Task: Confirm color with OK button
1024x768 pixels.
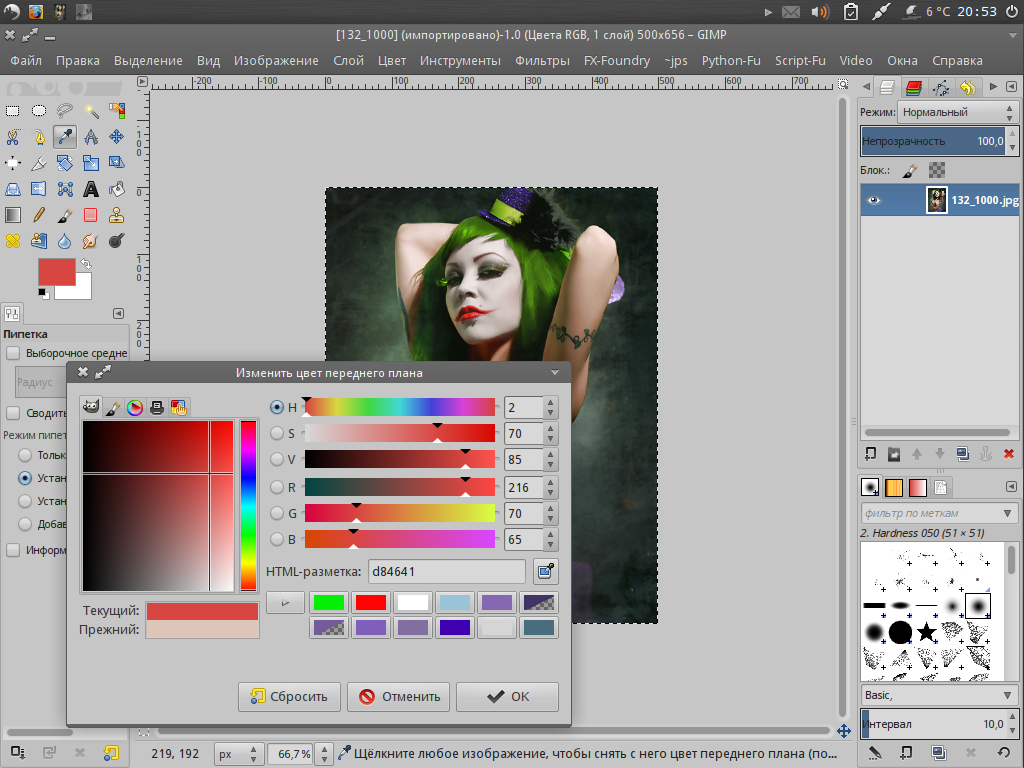Action: coord(507,697)
